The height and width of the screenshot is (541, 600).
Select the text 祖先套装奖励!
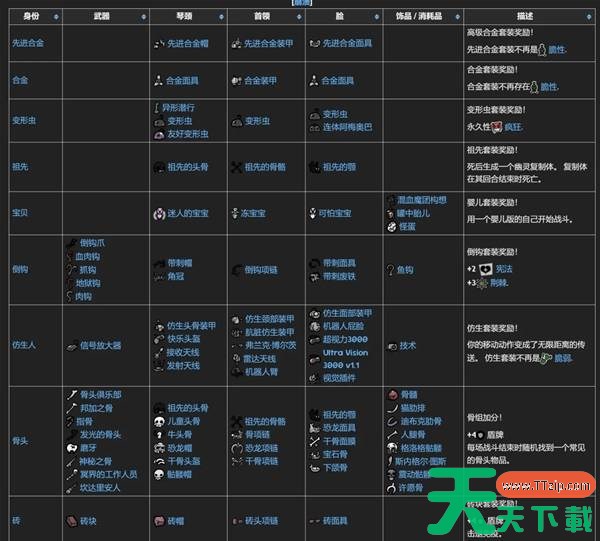[x=492, y=150]
